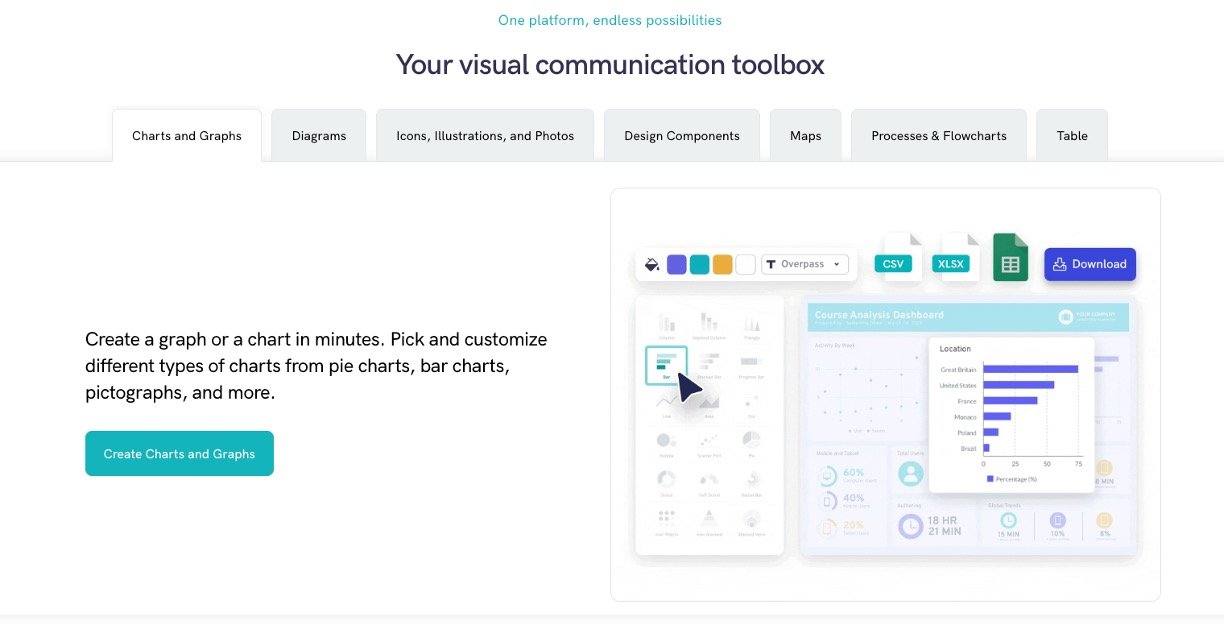1224x626 pixels.
Task: Switch to the Diagrams tab
Action: click(x=319, y=136)
